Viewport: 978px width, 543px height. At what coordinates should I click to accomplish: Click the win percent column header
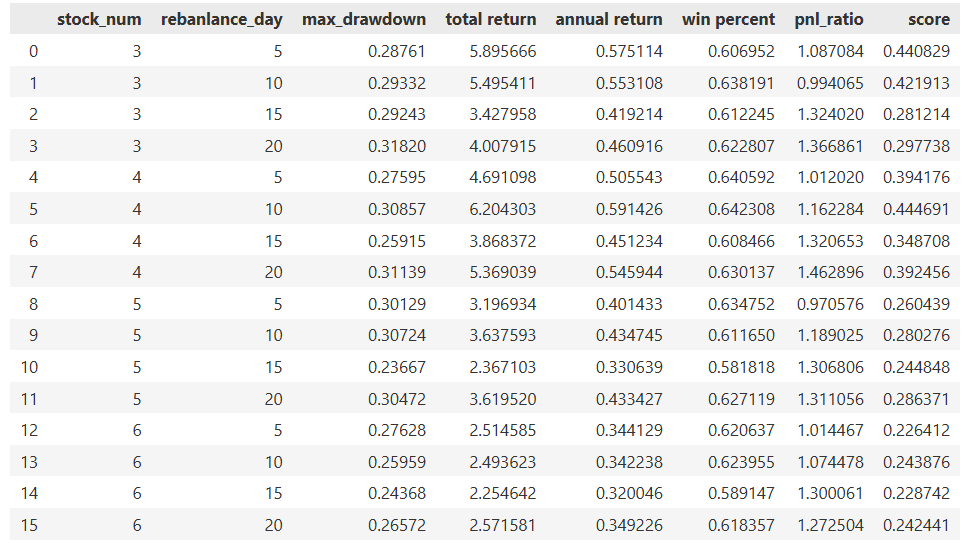728,19
